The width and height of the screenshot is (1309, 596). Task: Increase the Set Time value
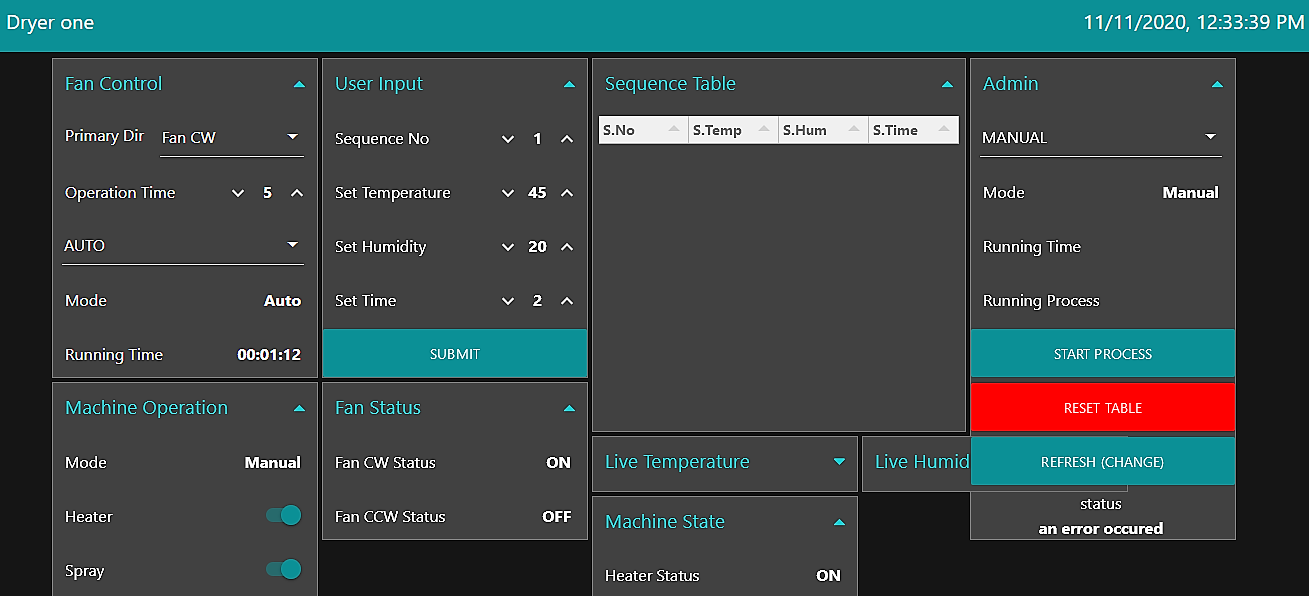[567, 301]
